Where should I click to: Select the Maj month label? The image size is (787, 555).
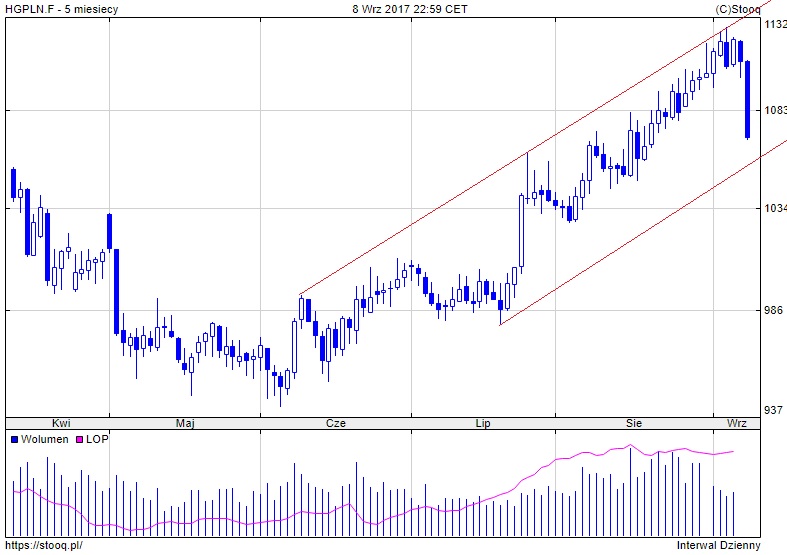coord(185,423)
